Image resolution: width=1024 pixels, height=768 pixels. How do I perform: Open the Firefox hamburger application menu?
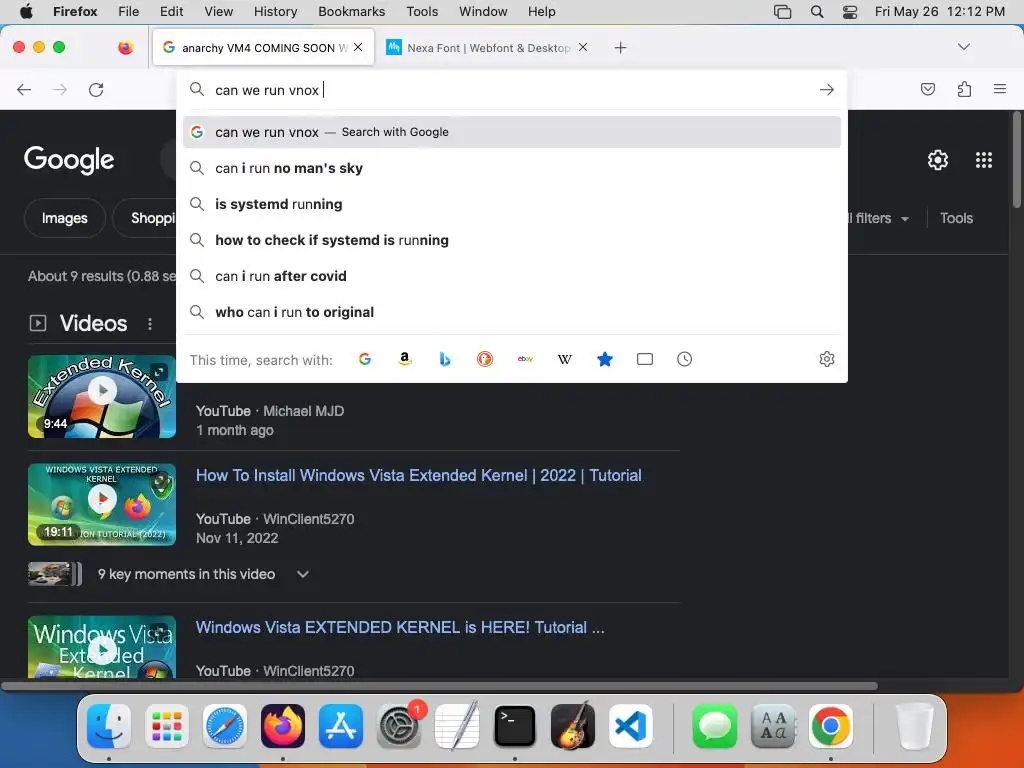[x=1000, y=89]
